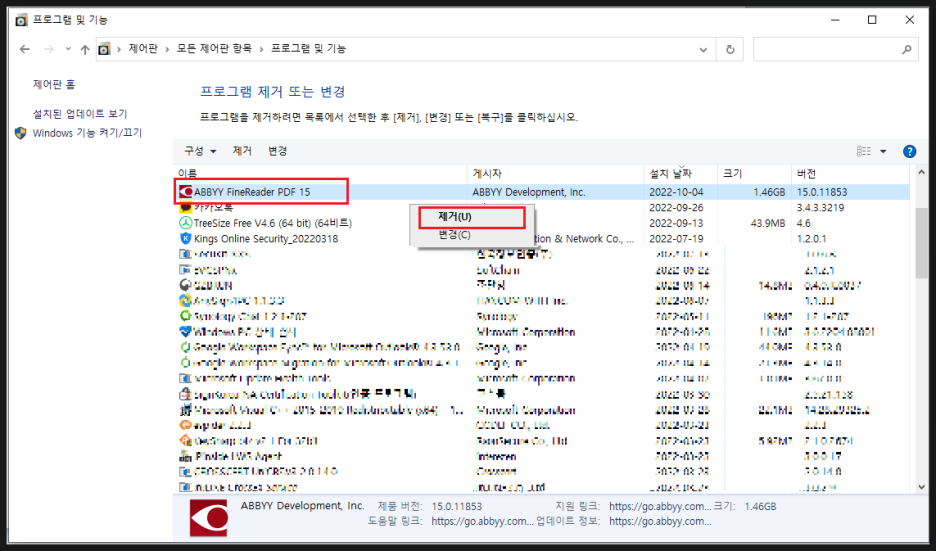
Task: Open the 제어판 breadcrumb
Action: coord(143,48)
